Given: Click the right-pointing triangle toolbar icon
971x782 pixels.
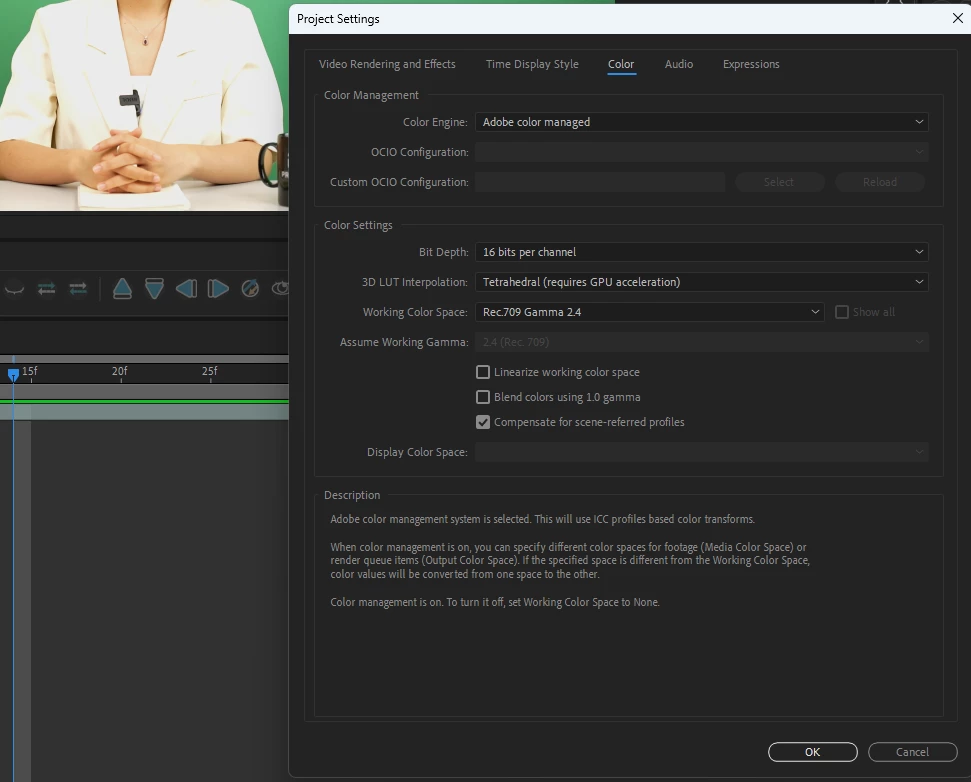Looking at the screenshot, I should pyautogui.click(x=218, y=289).
